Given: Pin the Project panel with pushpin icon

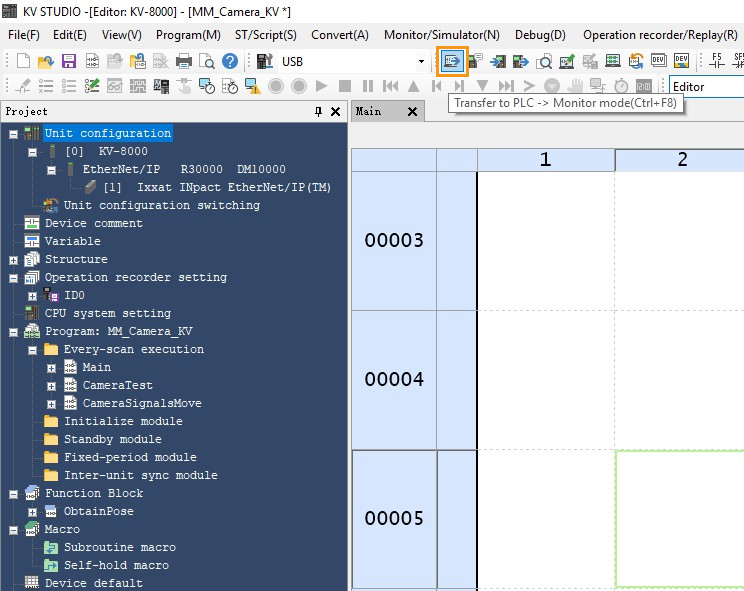Looking at the screenshot, I should pyautogui.click(x=319, y=112).
